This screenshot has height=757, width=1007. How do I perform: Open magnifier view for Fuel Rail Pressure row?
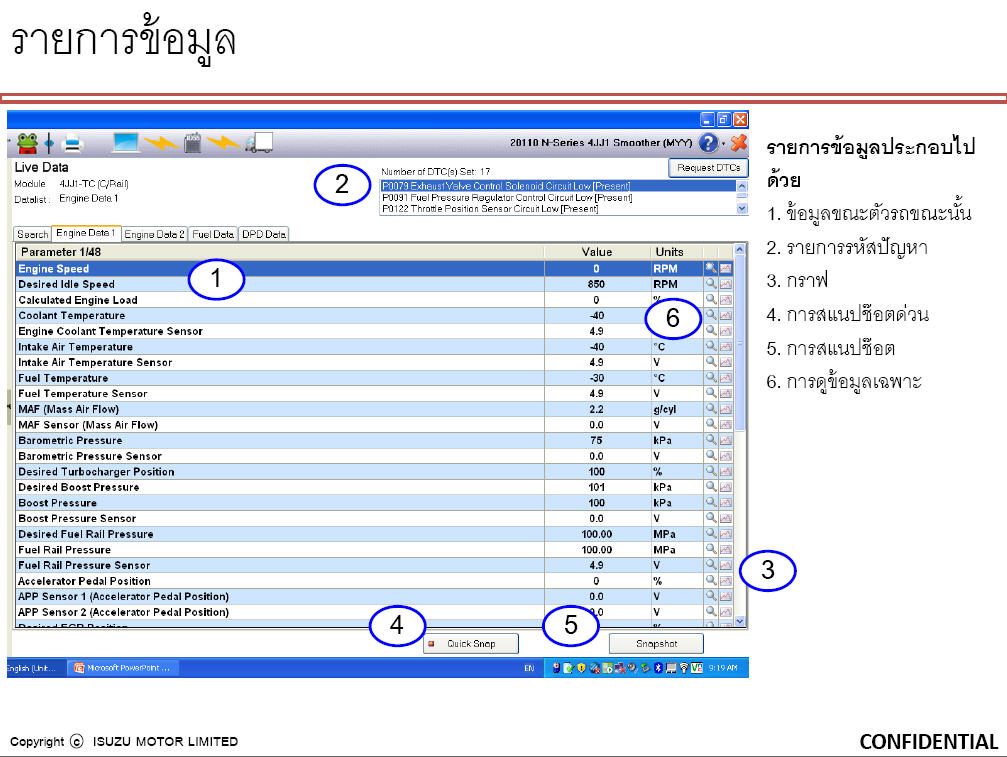point(710,549)
